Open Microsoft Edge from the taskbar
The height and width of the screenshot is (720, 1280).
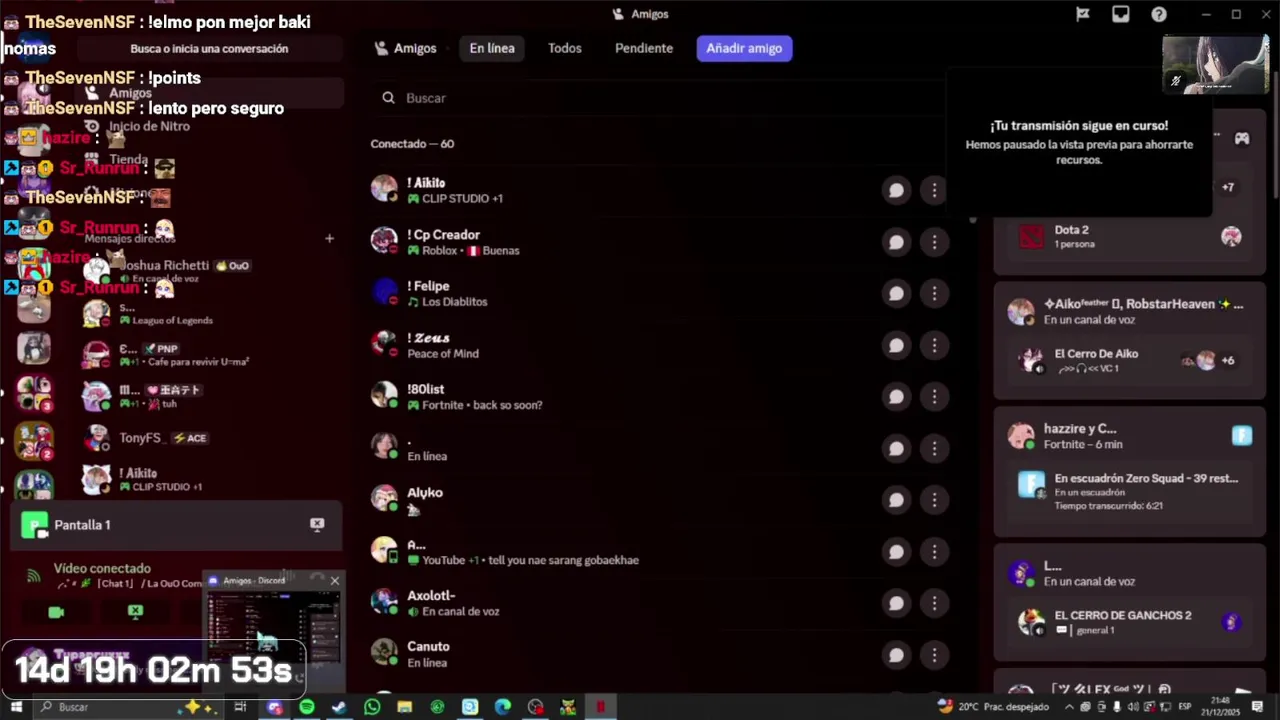point(502,707)
